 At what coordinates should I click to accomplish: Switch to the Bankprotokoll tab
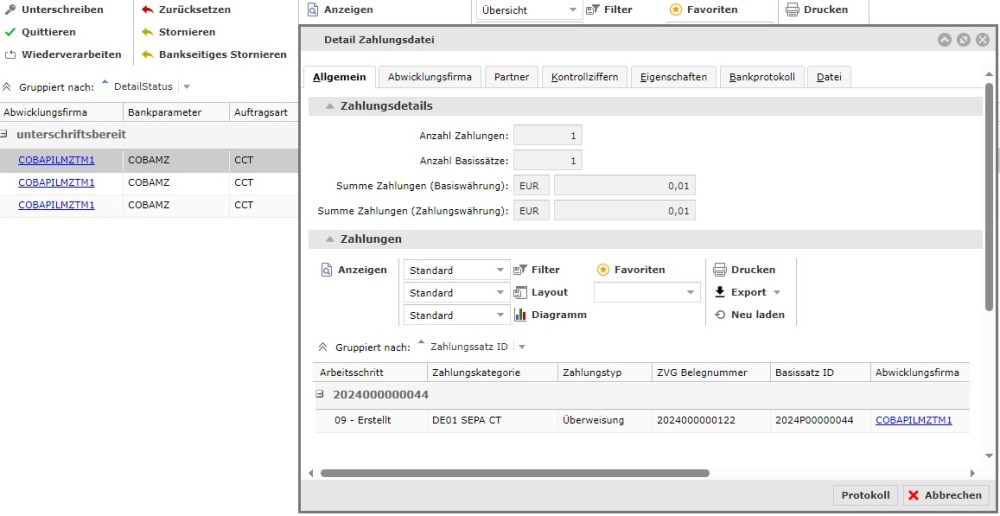(x=762, y=77)
